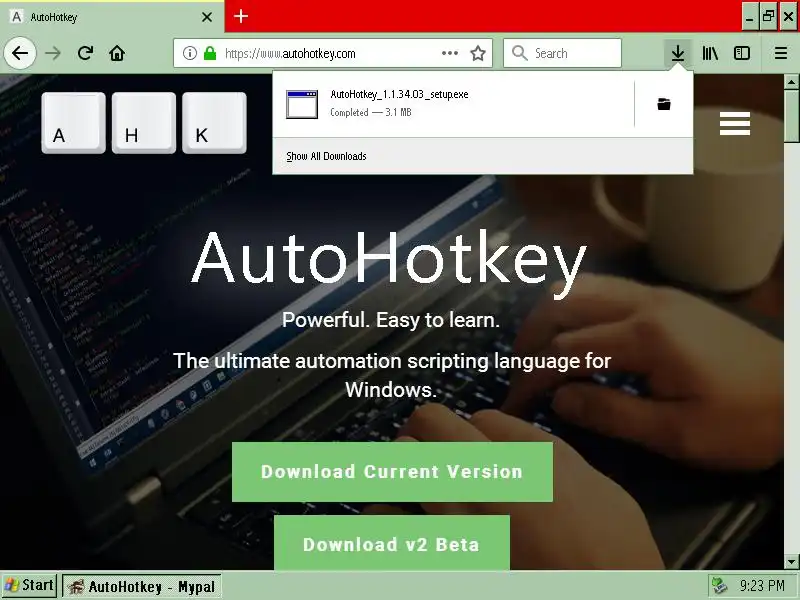800x600 pixels.
Task: Click the Download Current Version button
Action: (392, 472)
